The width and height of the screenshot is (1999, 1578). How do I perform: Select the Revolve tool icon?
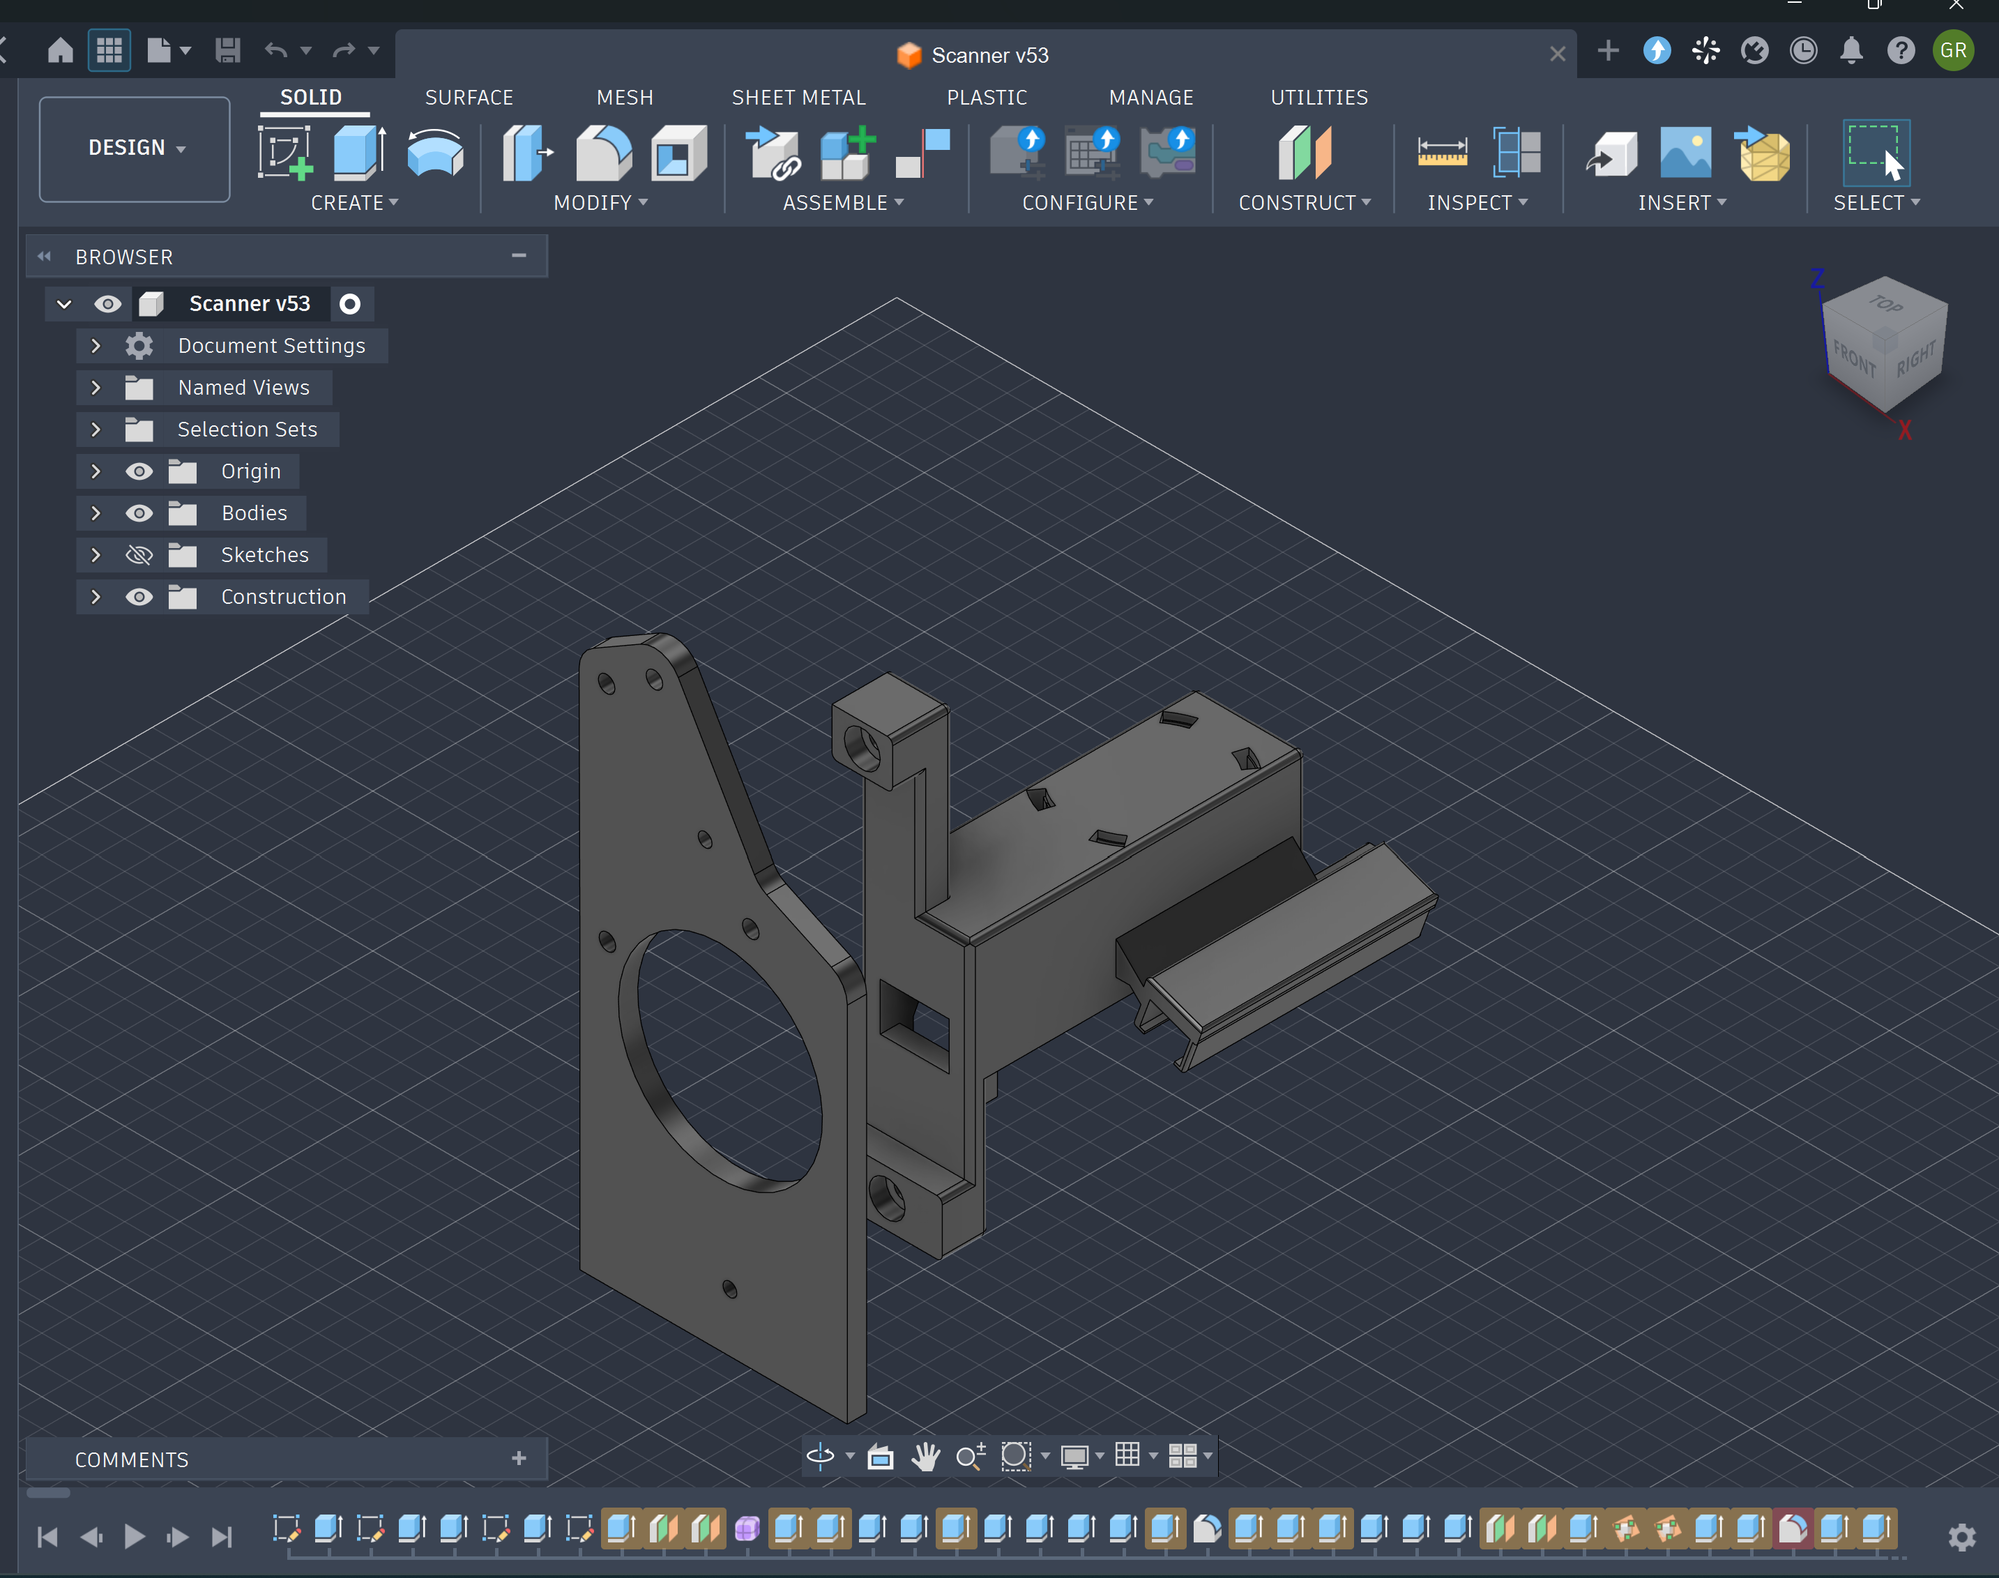435,153
